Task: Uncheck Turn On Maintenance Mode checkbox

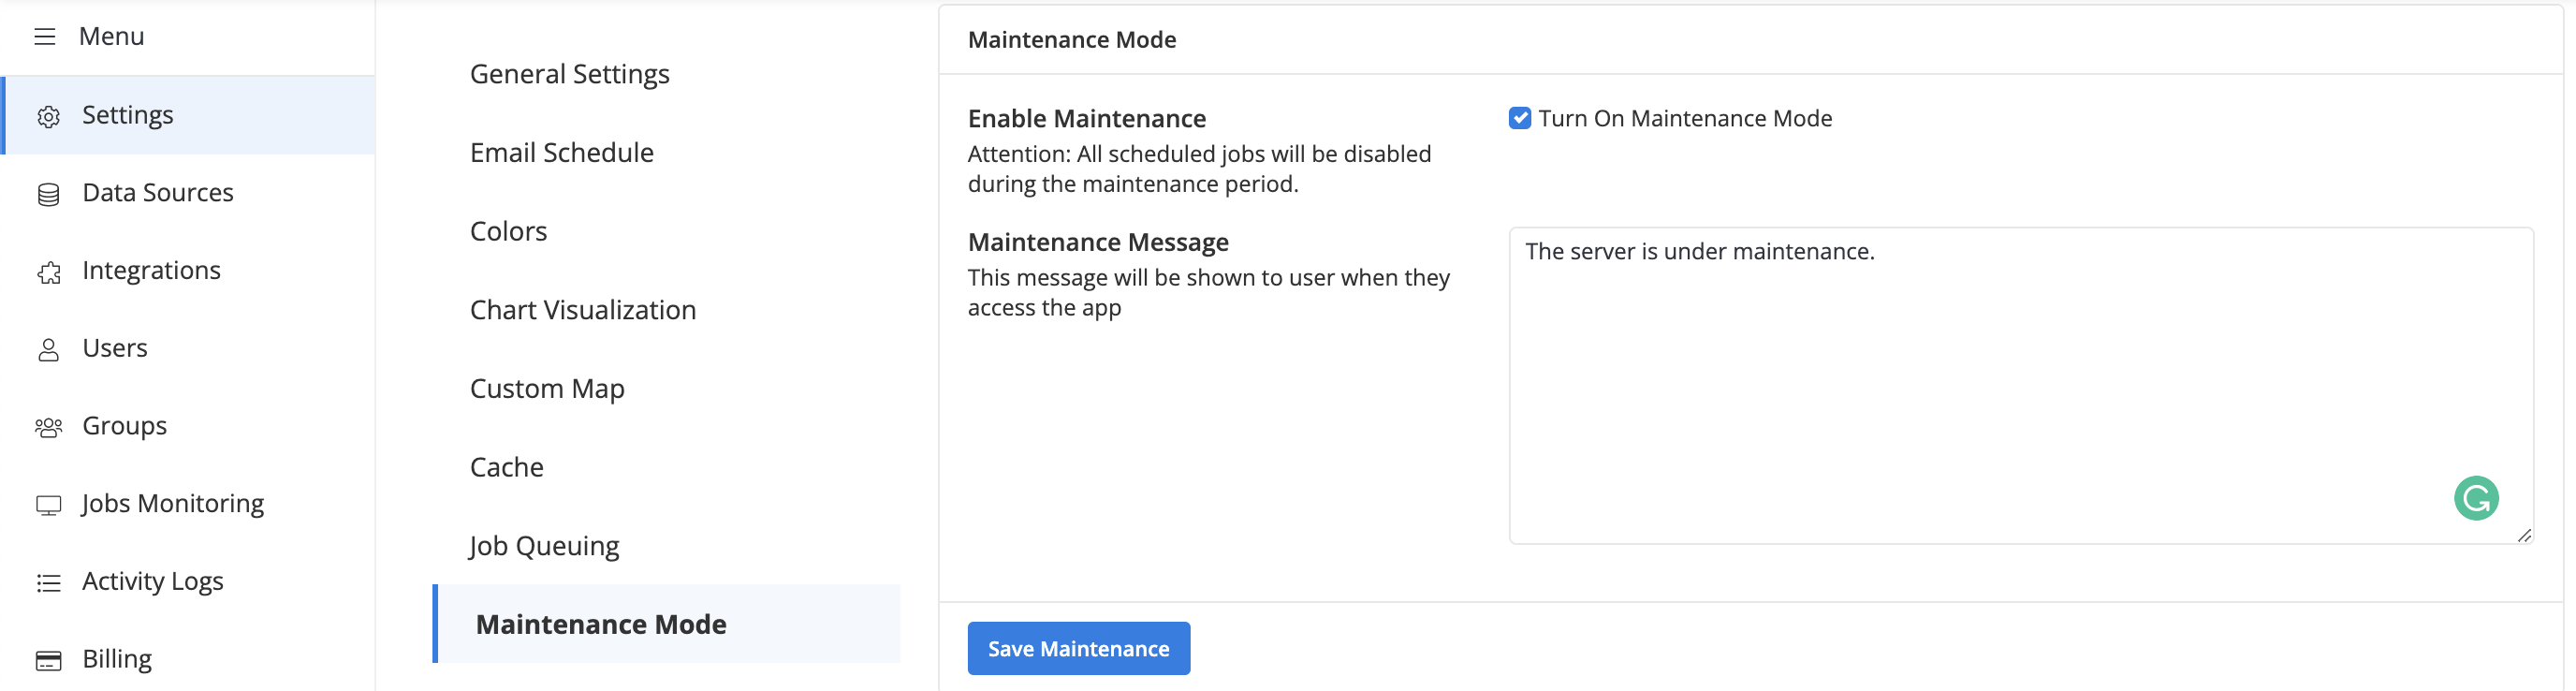Action: [x=1519, y=118]
